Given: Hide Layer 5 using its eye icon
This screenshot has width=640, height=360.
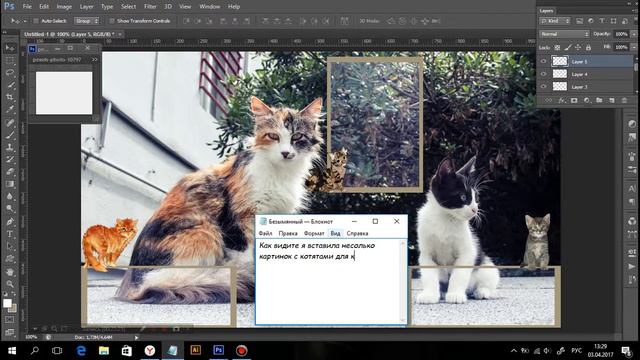Looking at the screenshot, I should pos(543,61).
